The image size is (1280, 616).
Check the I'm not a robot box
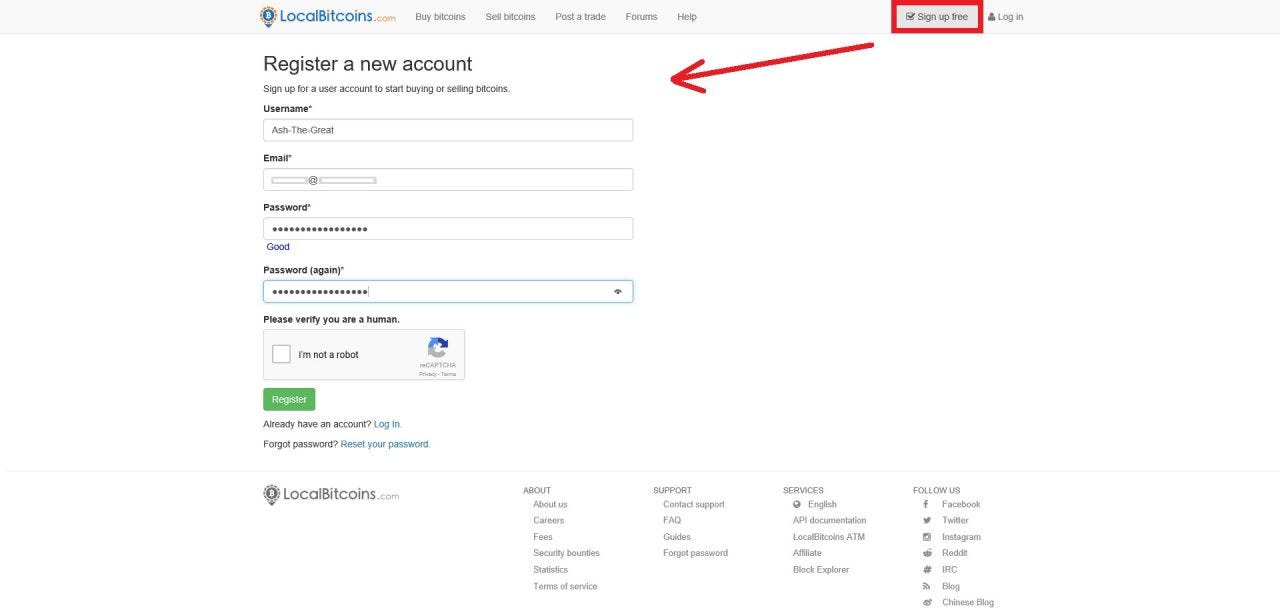(282, 354)
